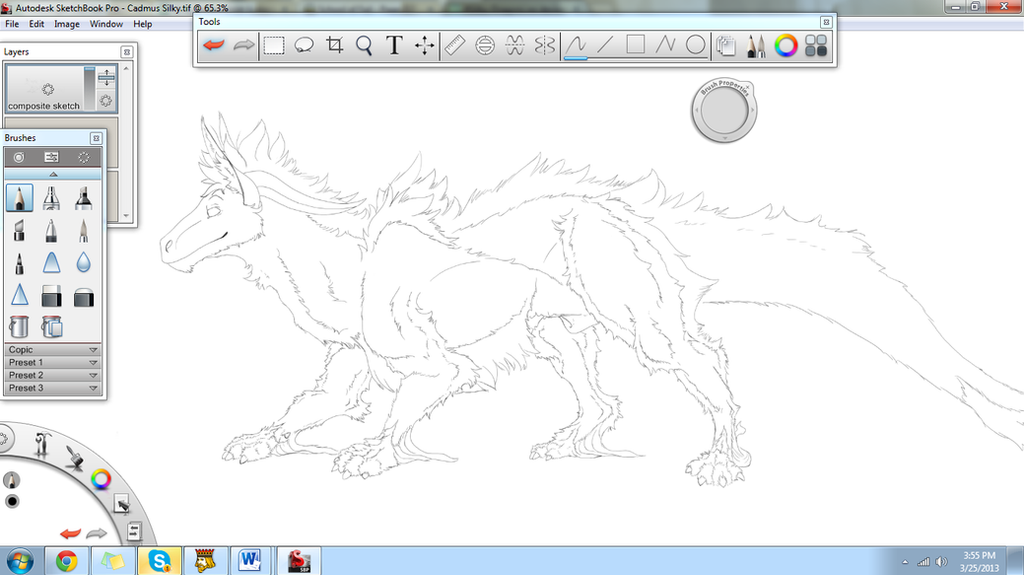Open the Layer Editor from Tools bar
Image resolution: width=1024 pixels, height=575 pixels.
point(726,46)
